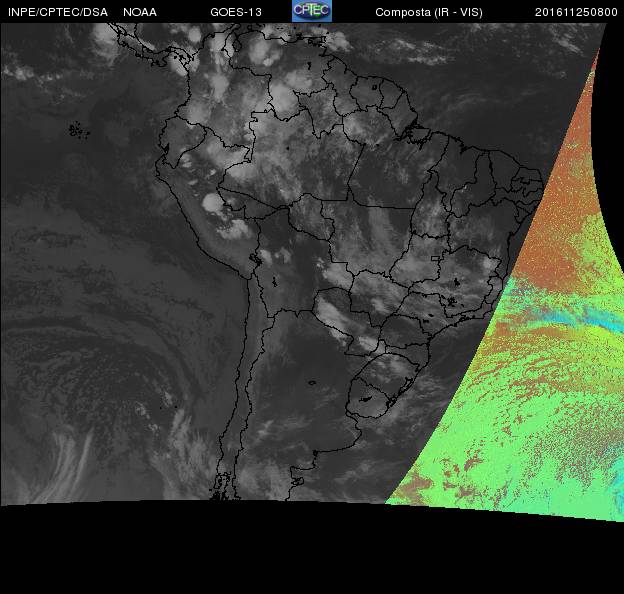Screen dimensions: 624x594
Task: Click the southern tip of South America
Action: pyautogui.click(x=222, y=490)
